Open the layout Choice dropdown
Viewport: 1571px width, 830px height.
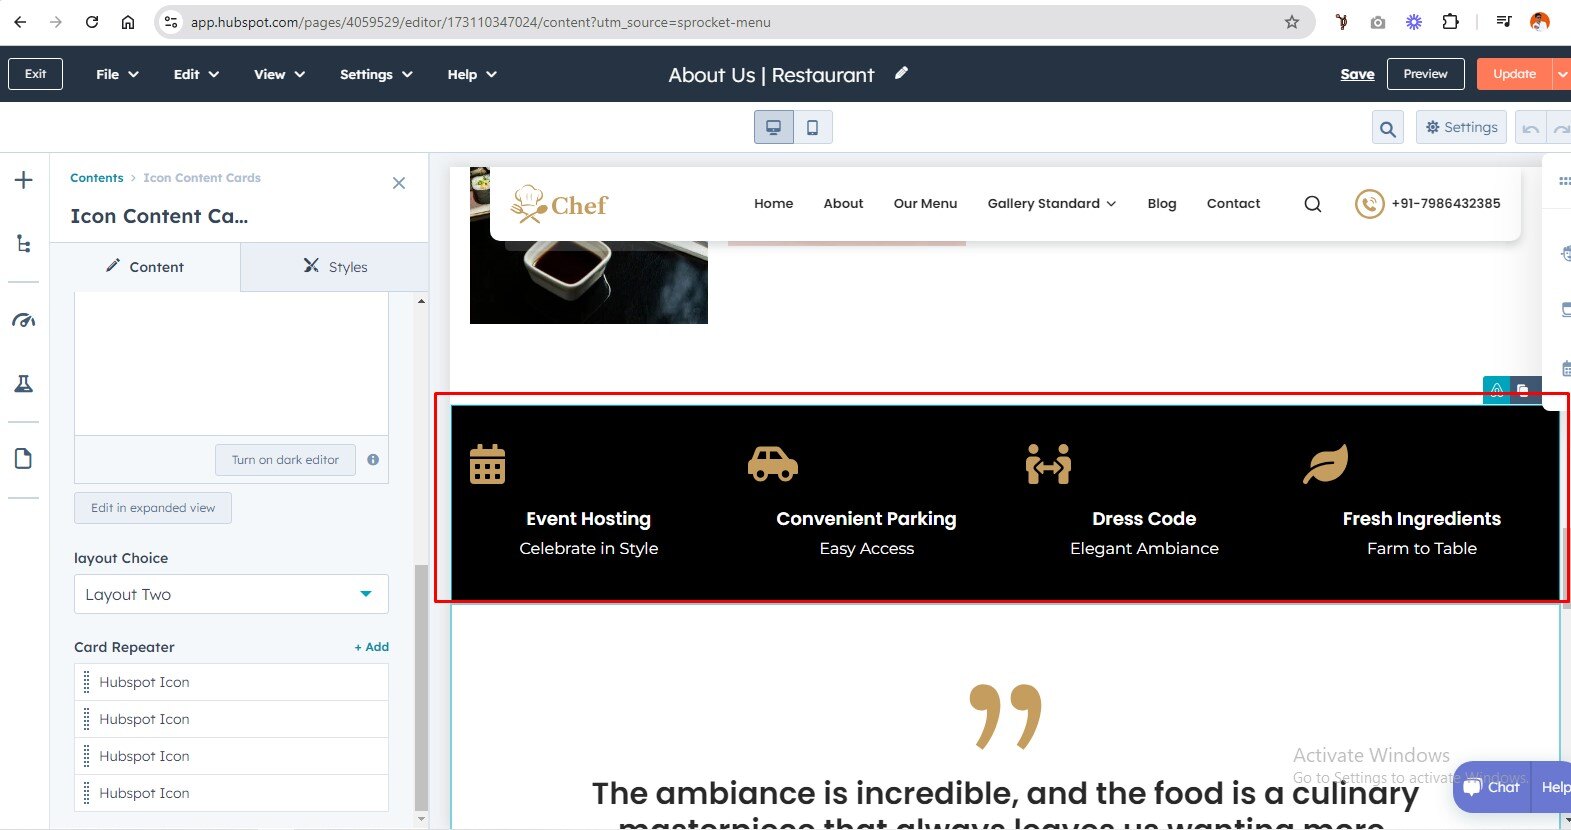coord(231,594)
